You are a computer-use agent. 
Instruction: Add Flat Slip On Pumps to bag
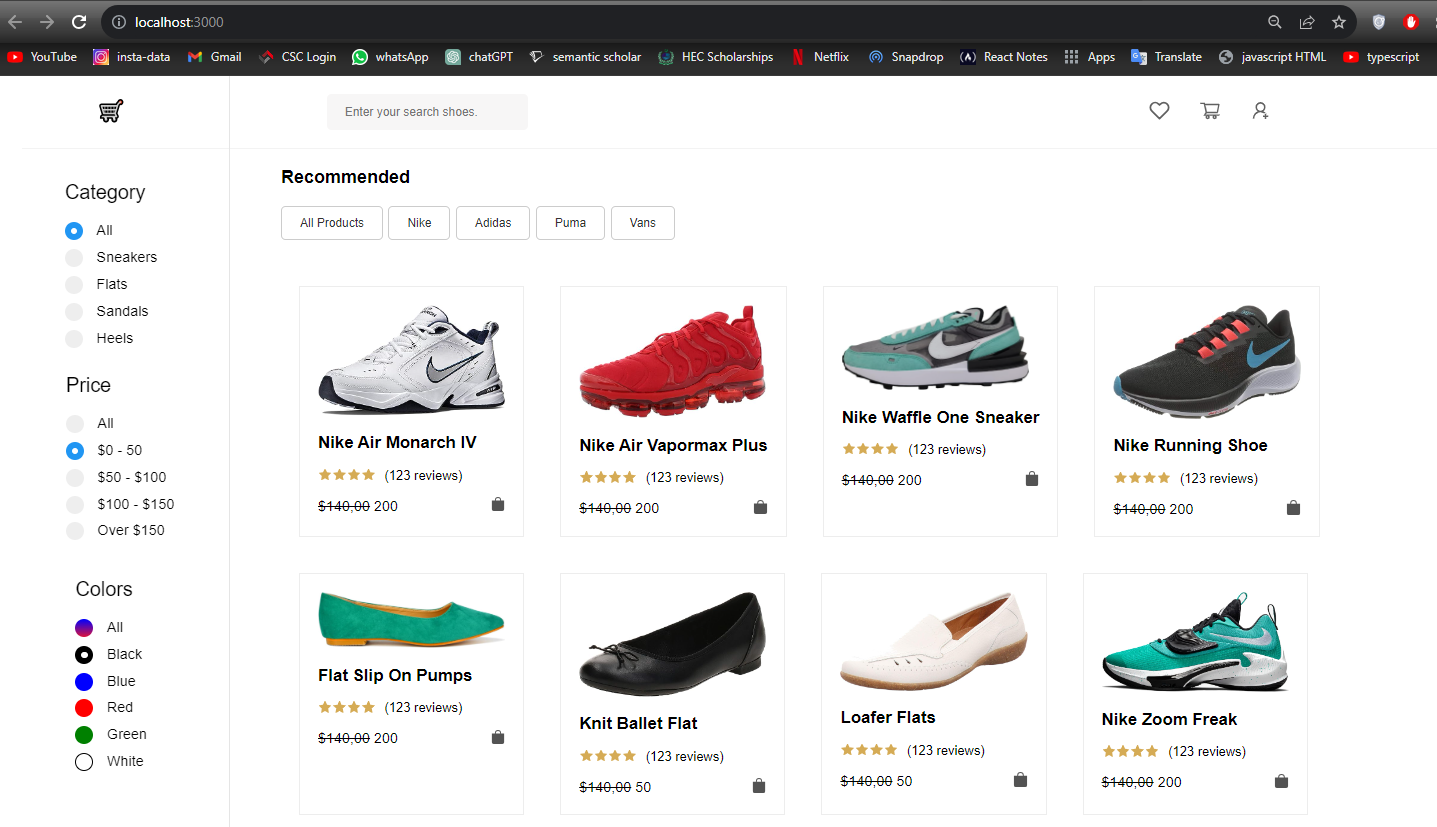click(498, 737)
